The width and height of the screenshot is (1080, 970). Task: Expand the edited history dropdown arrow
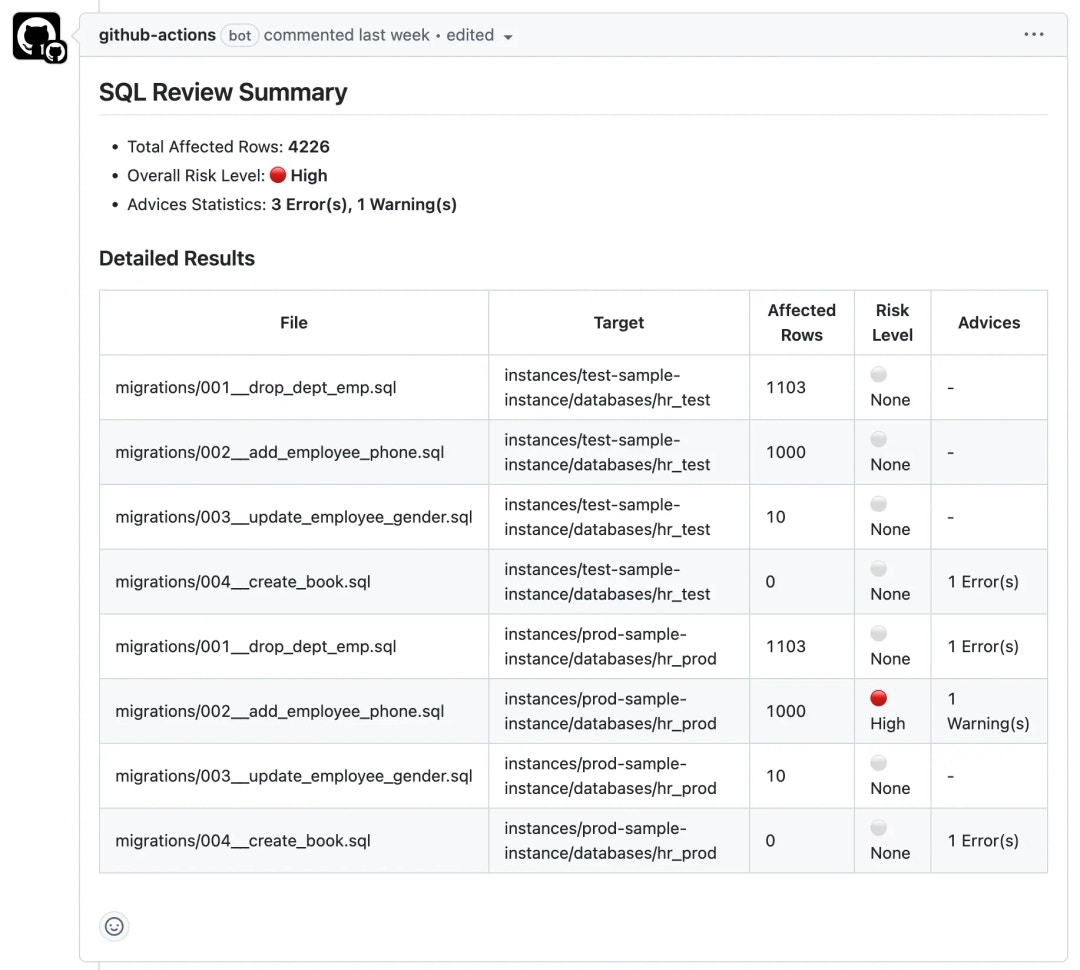(x=509, y=35)
